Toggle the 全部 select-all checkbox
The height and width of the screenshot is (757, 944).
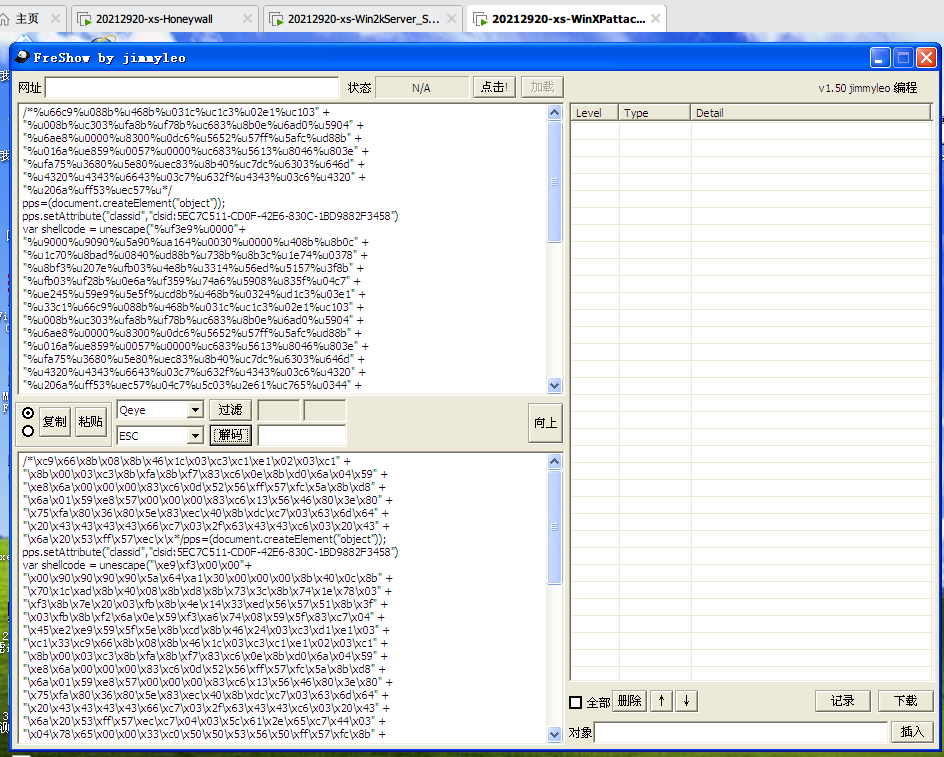(576, 702)
